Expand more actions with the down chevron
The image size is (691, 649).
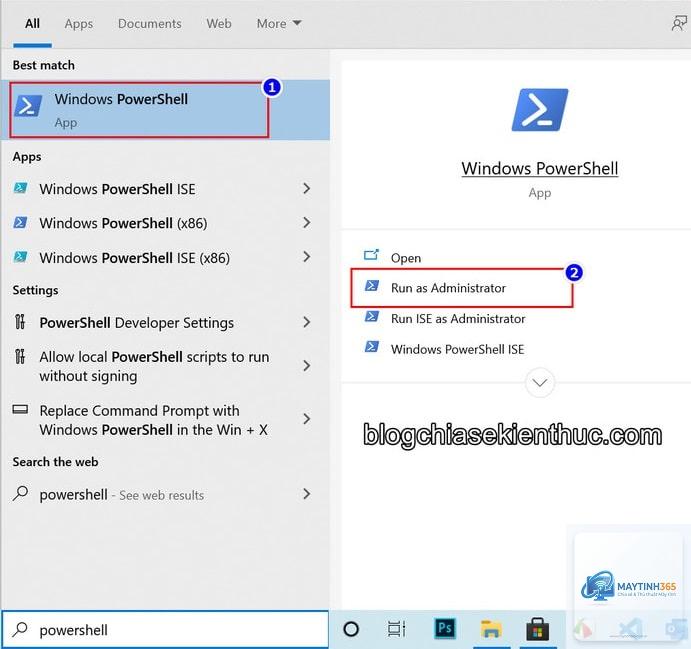[540, 382]
